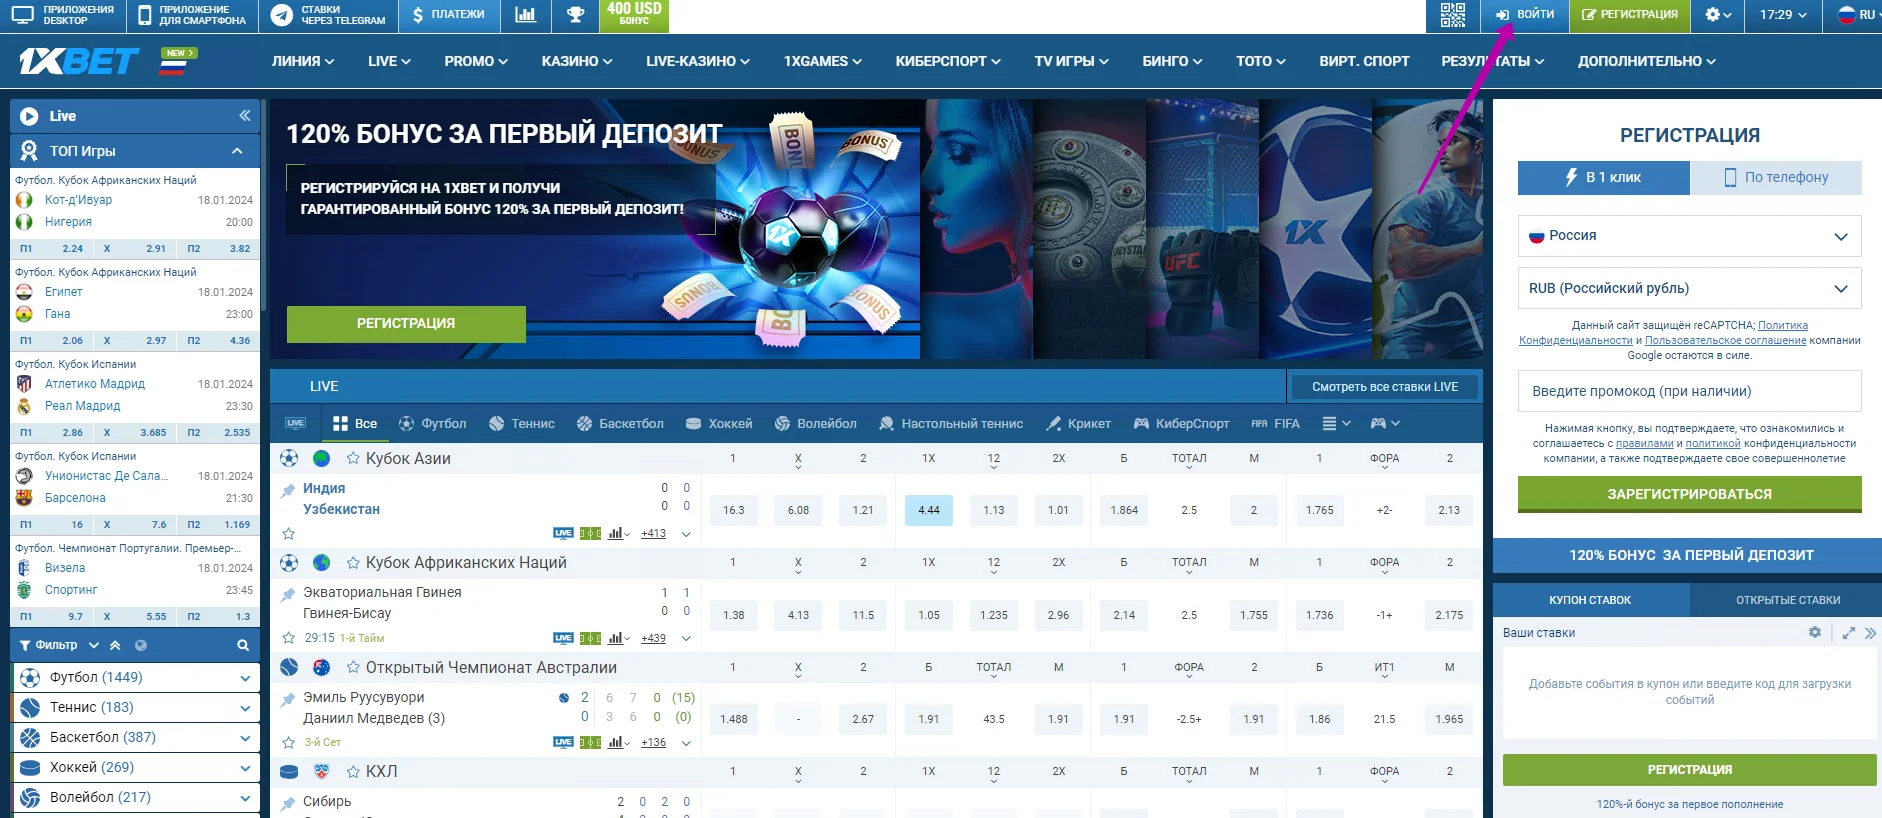Click ЗАРЕГИСТРИРОВАТЬСЯ button
This screenshot has height=818, width=1882.
click(1689, 494)
